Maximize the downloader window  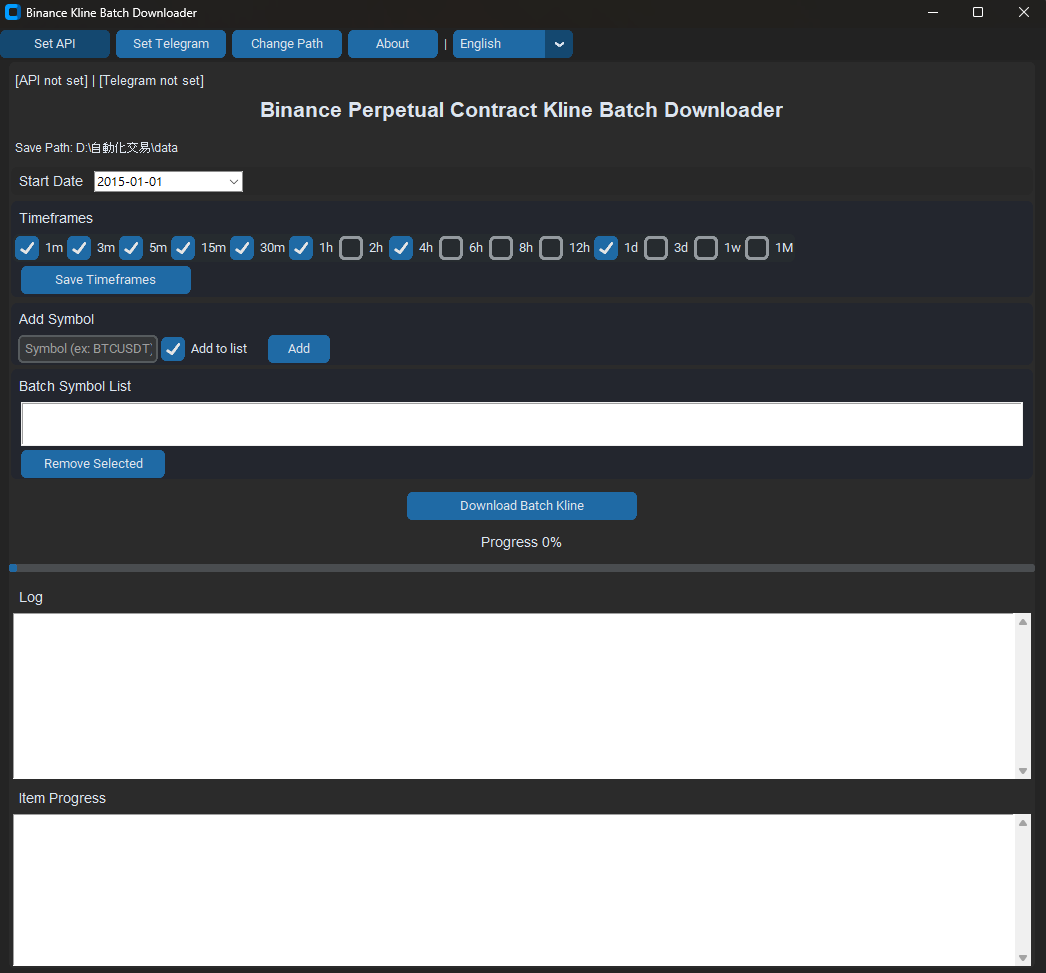(978, 13)
